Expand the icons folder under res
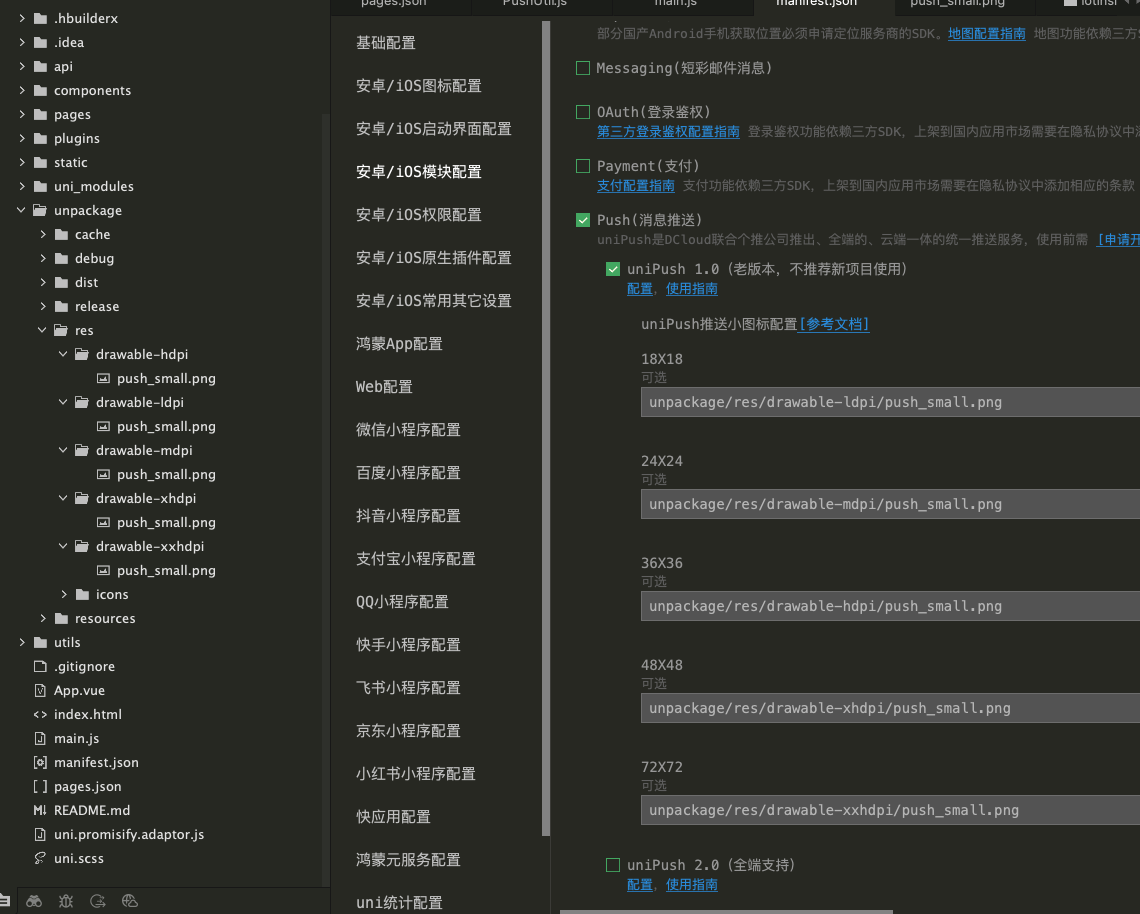Screen dimensions: 1140x914 [64, 594]
